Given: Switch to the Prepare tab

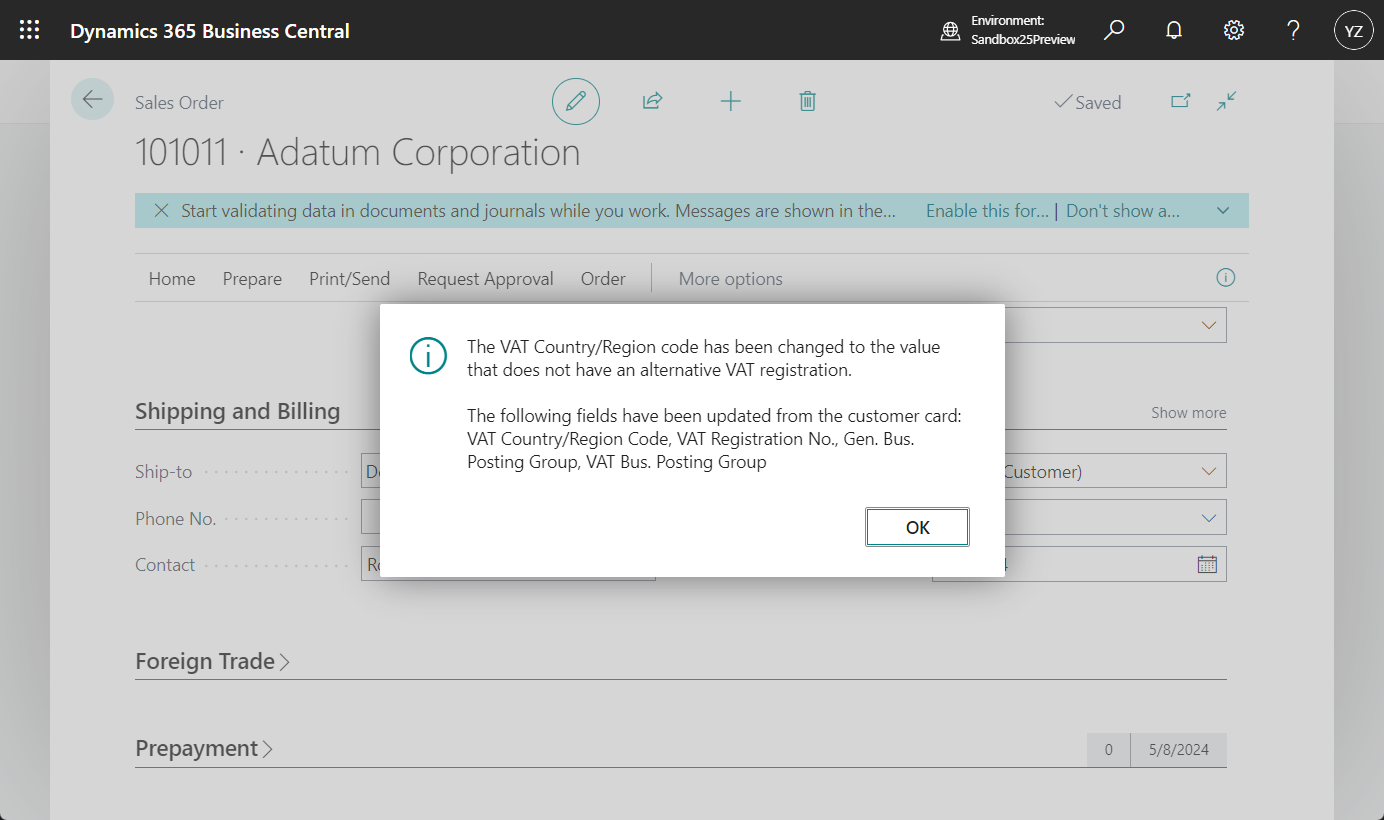Looking at the screenshot, I should [x=252, y=278].
